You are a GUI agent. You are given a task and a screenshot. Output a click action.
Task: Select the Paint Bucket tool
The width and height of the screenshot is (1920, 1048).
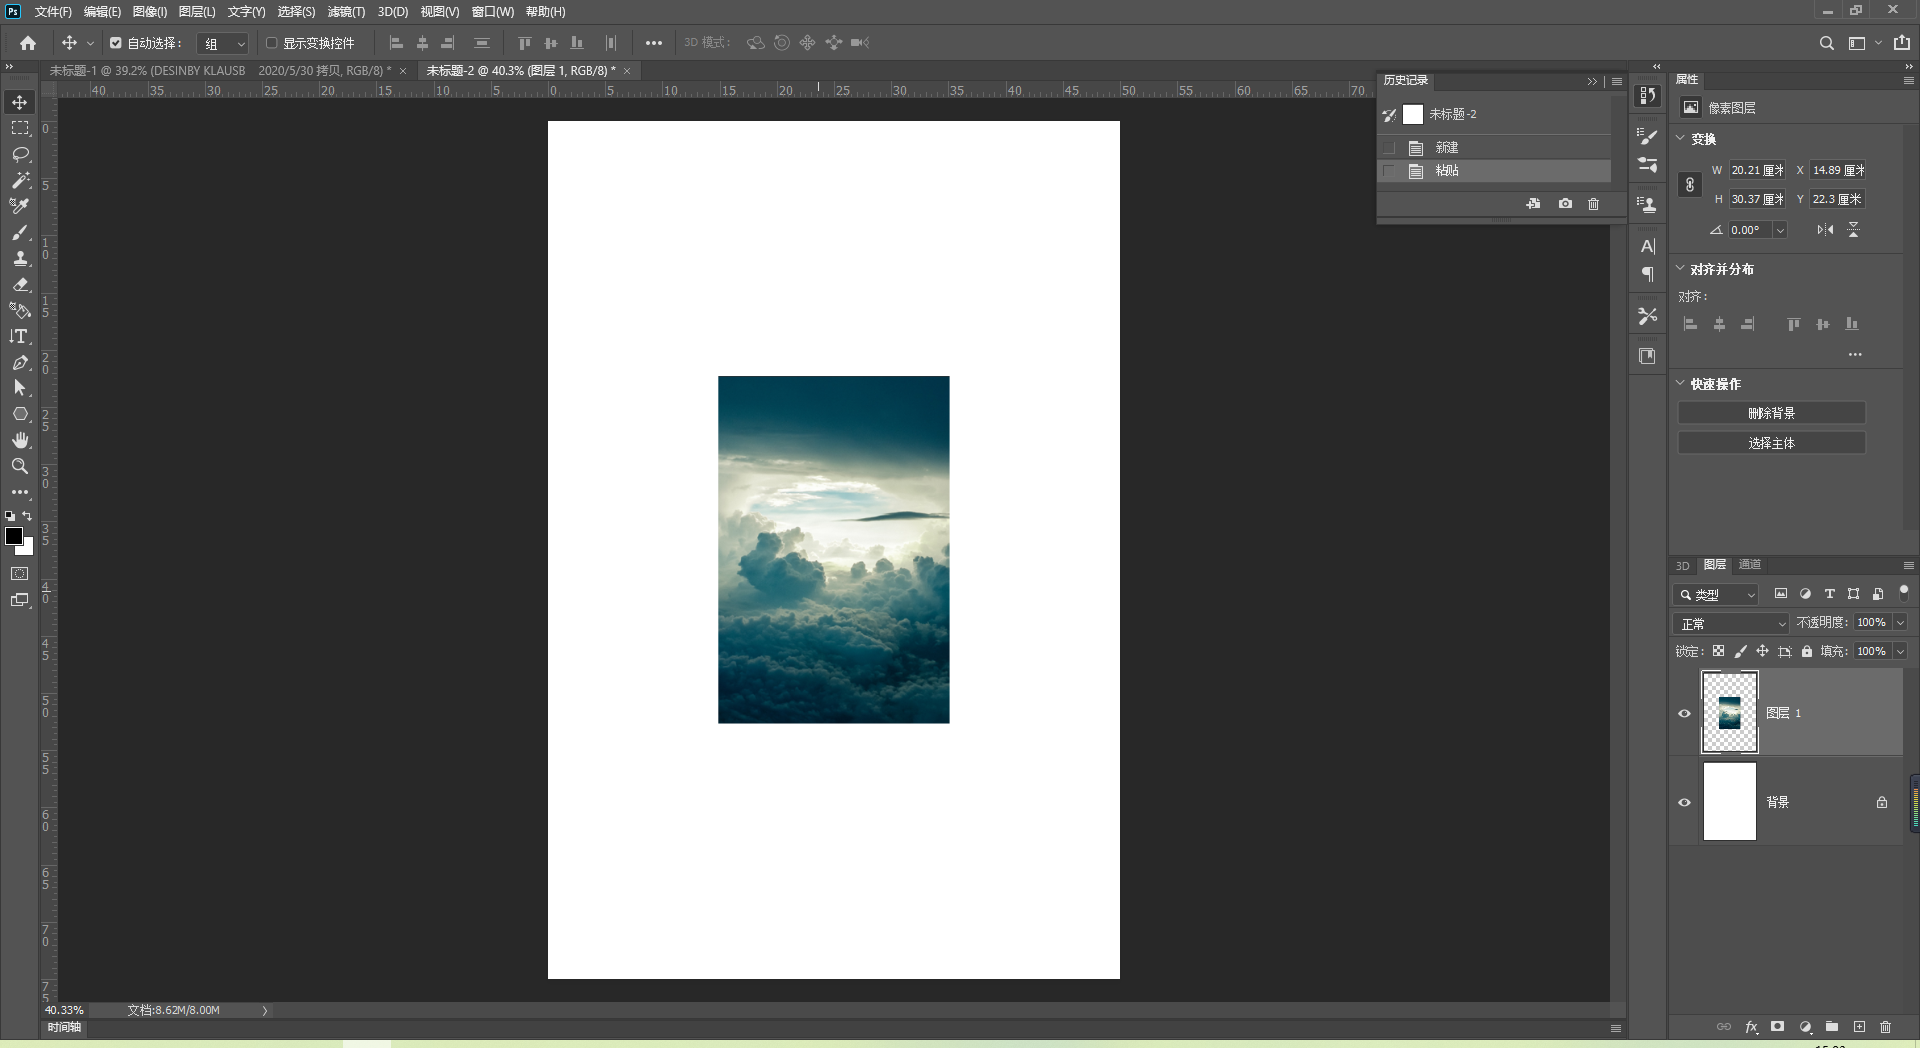click(x=20, y=310)
